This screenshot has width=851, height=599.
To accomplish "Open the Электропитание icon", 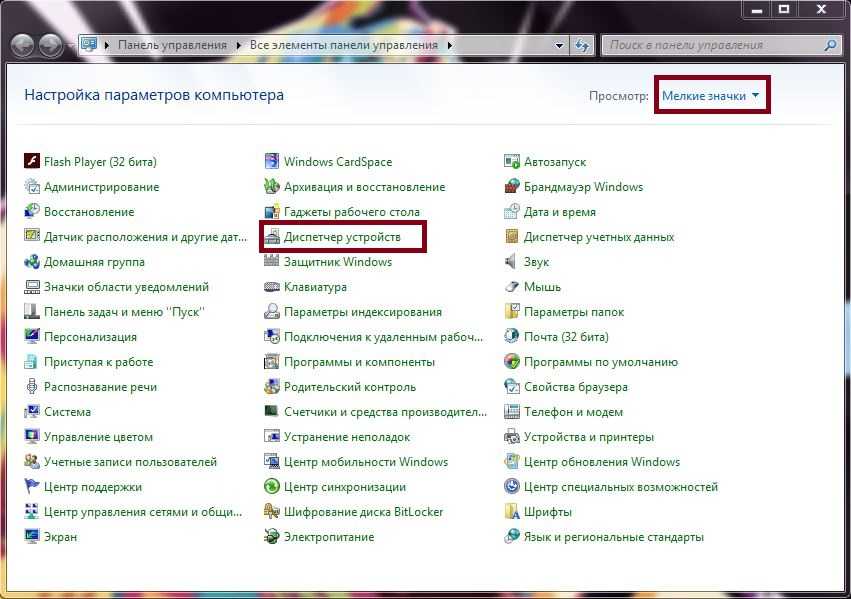I will [272, 537].
